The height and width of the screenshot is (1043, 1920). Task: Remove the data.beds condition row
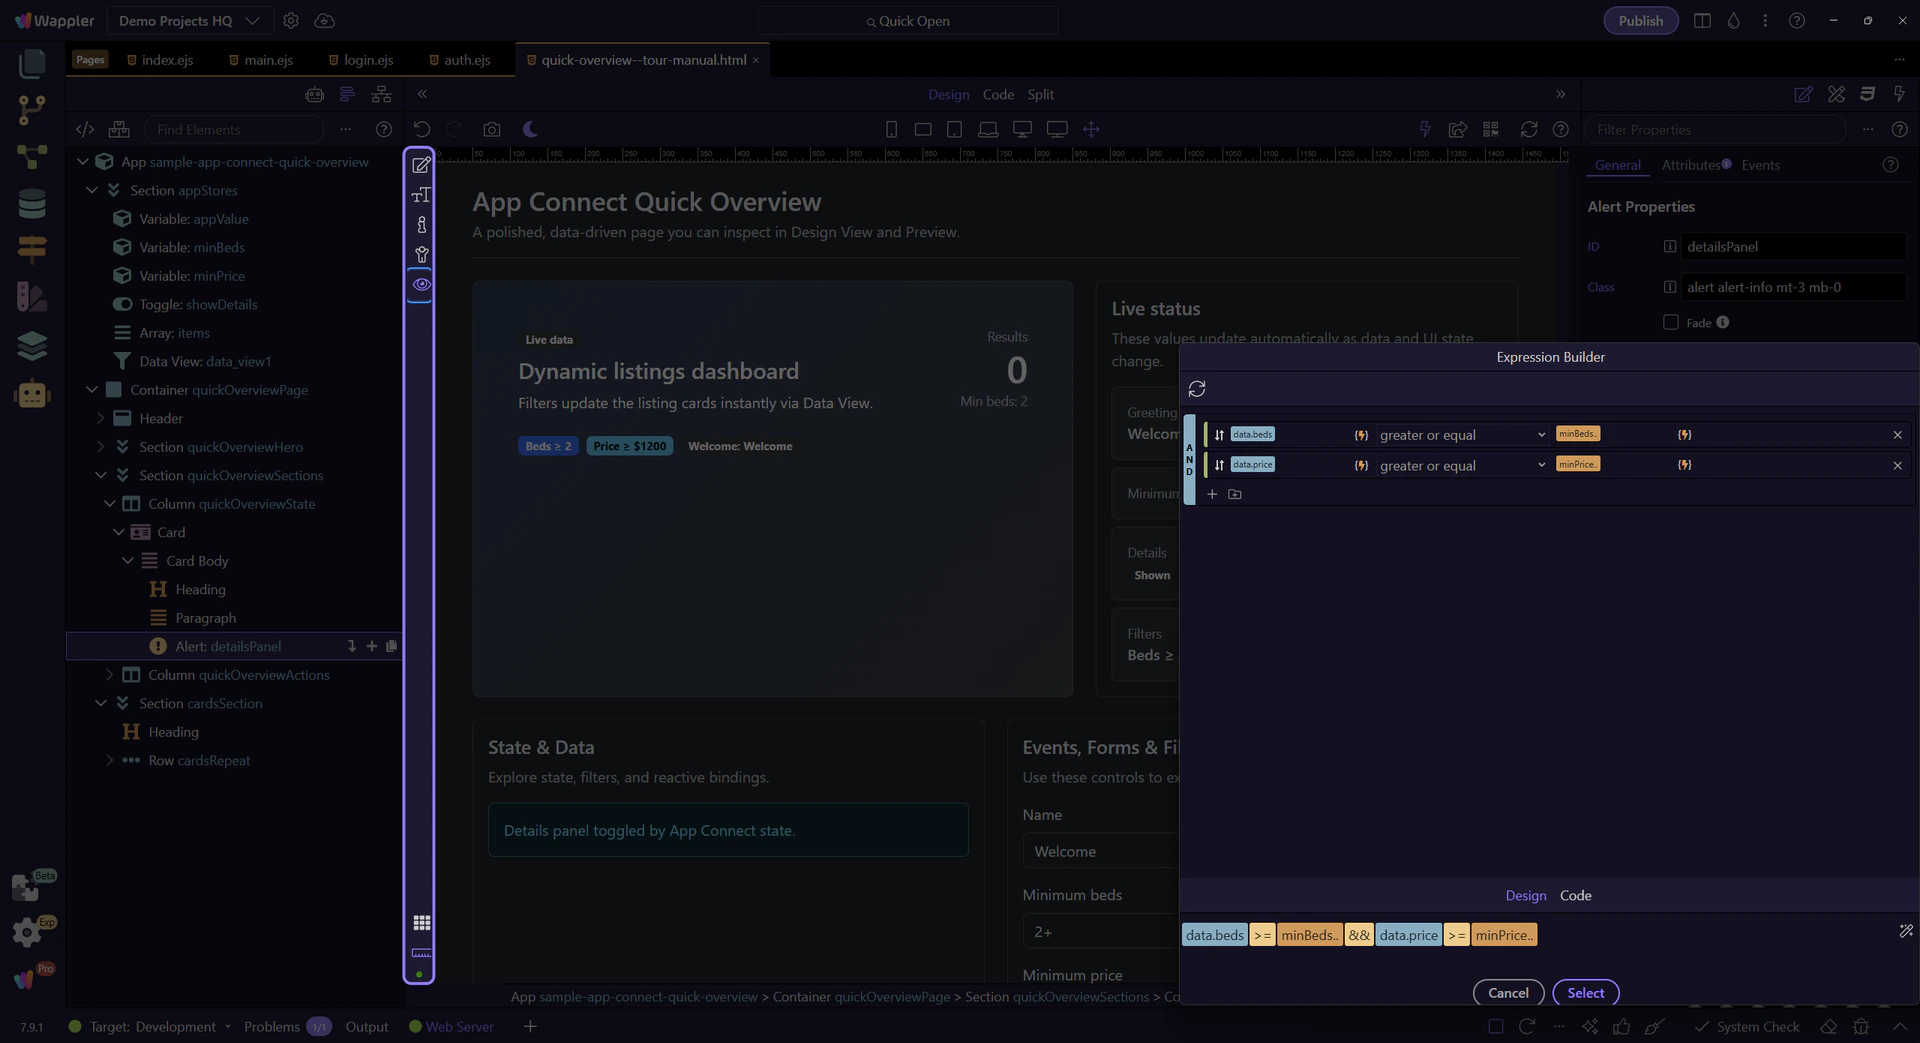coord(1897,435)
